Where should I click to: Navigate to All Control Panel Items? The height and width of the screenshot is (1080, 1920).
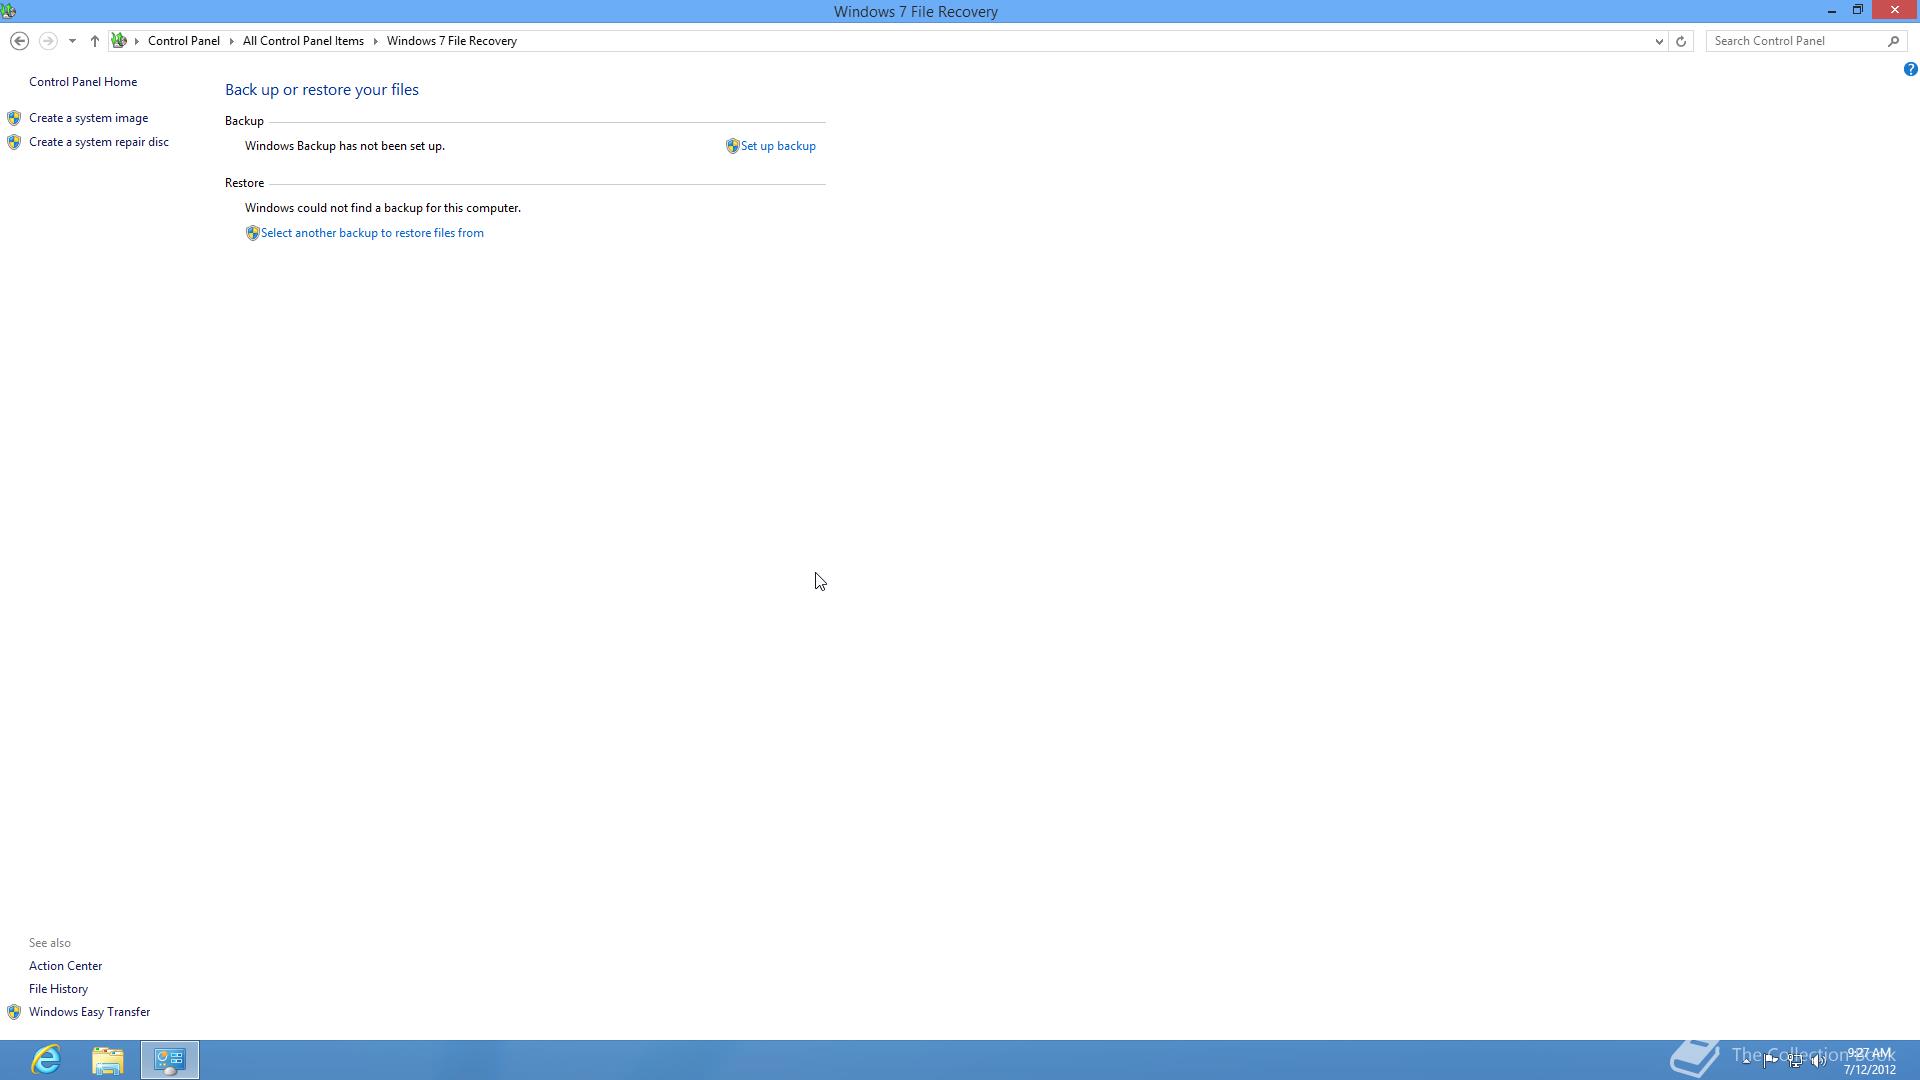pyautogui.click(x=303, y=41)
